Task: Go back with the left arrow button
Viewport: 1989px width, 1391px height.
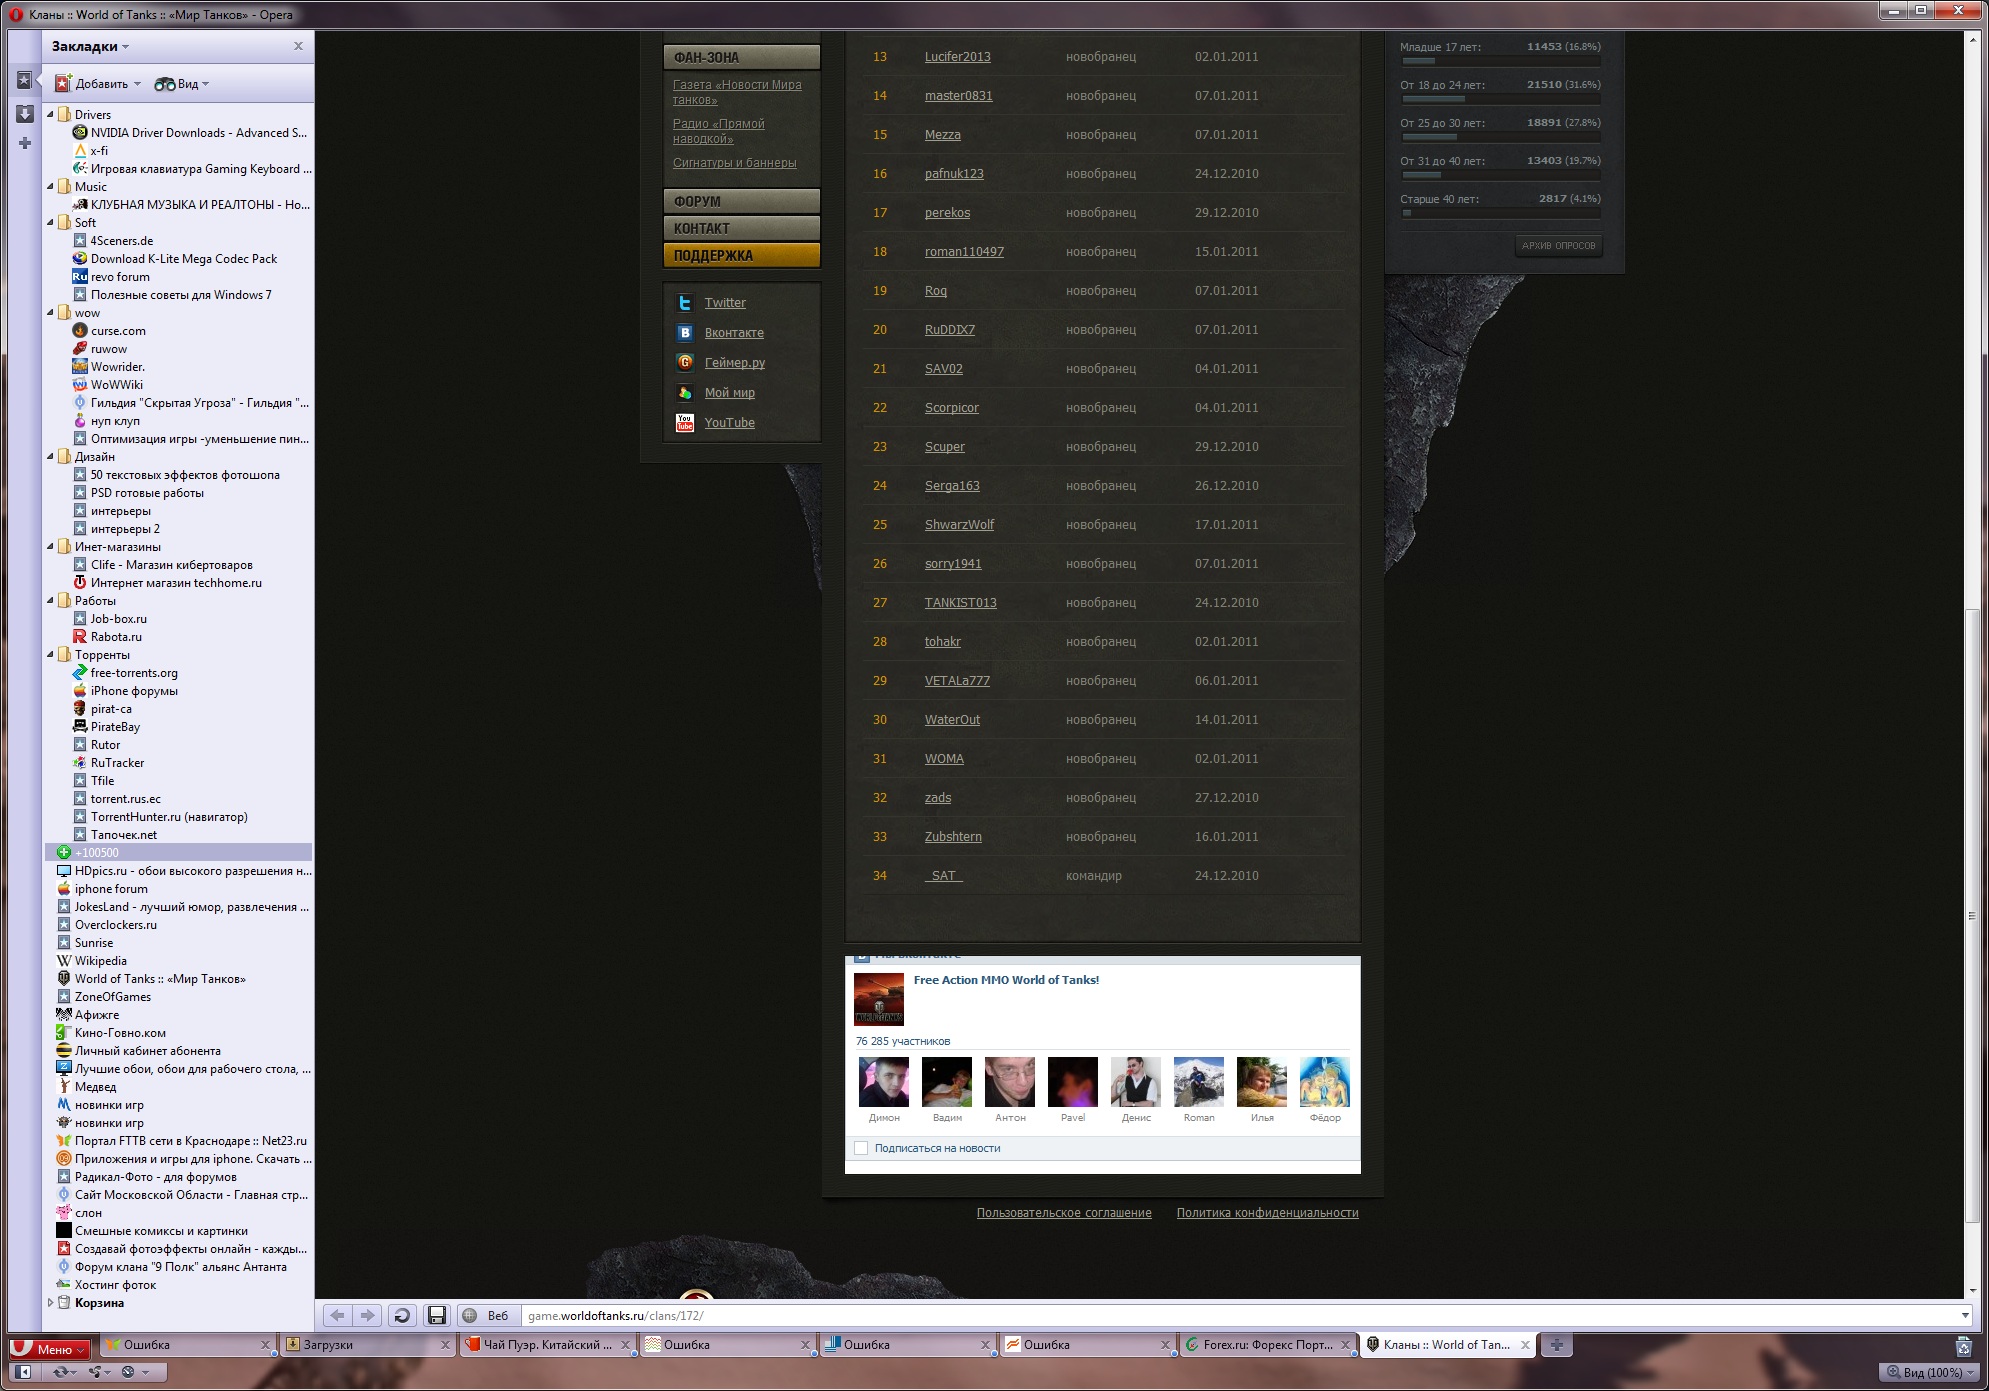Action: [337, 1316]
